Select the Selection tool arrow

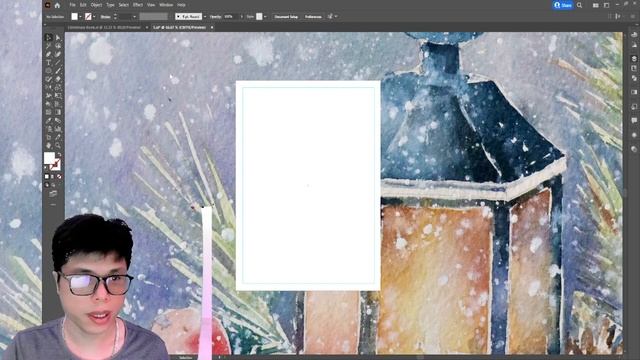coord(49,38)
